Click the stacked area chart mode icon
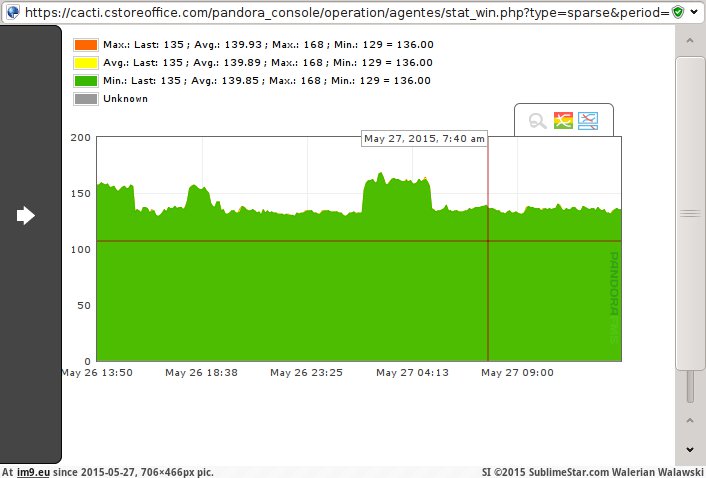 (563, 121)
